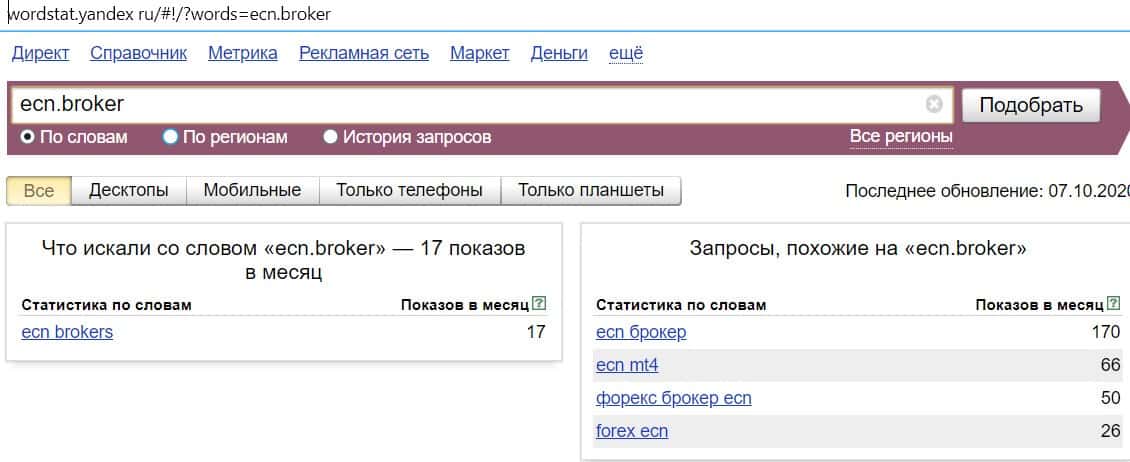Open the форекс брокер ecn link
The image size is (1130, 462).
click(x=674, y=398)
